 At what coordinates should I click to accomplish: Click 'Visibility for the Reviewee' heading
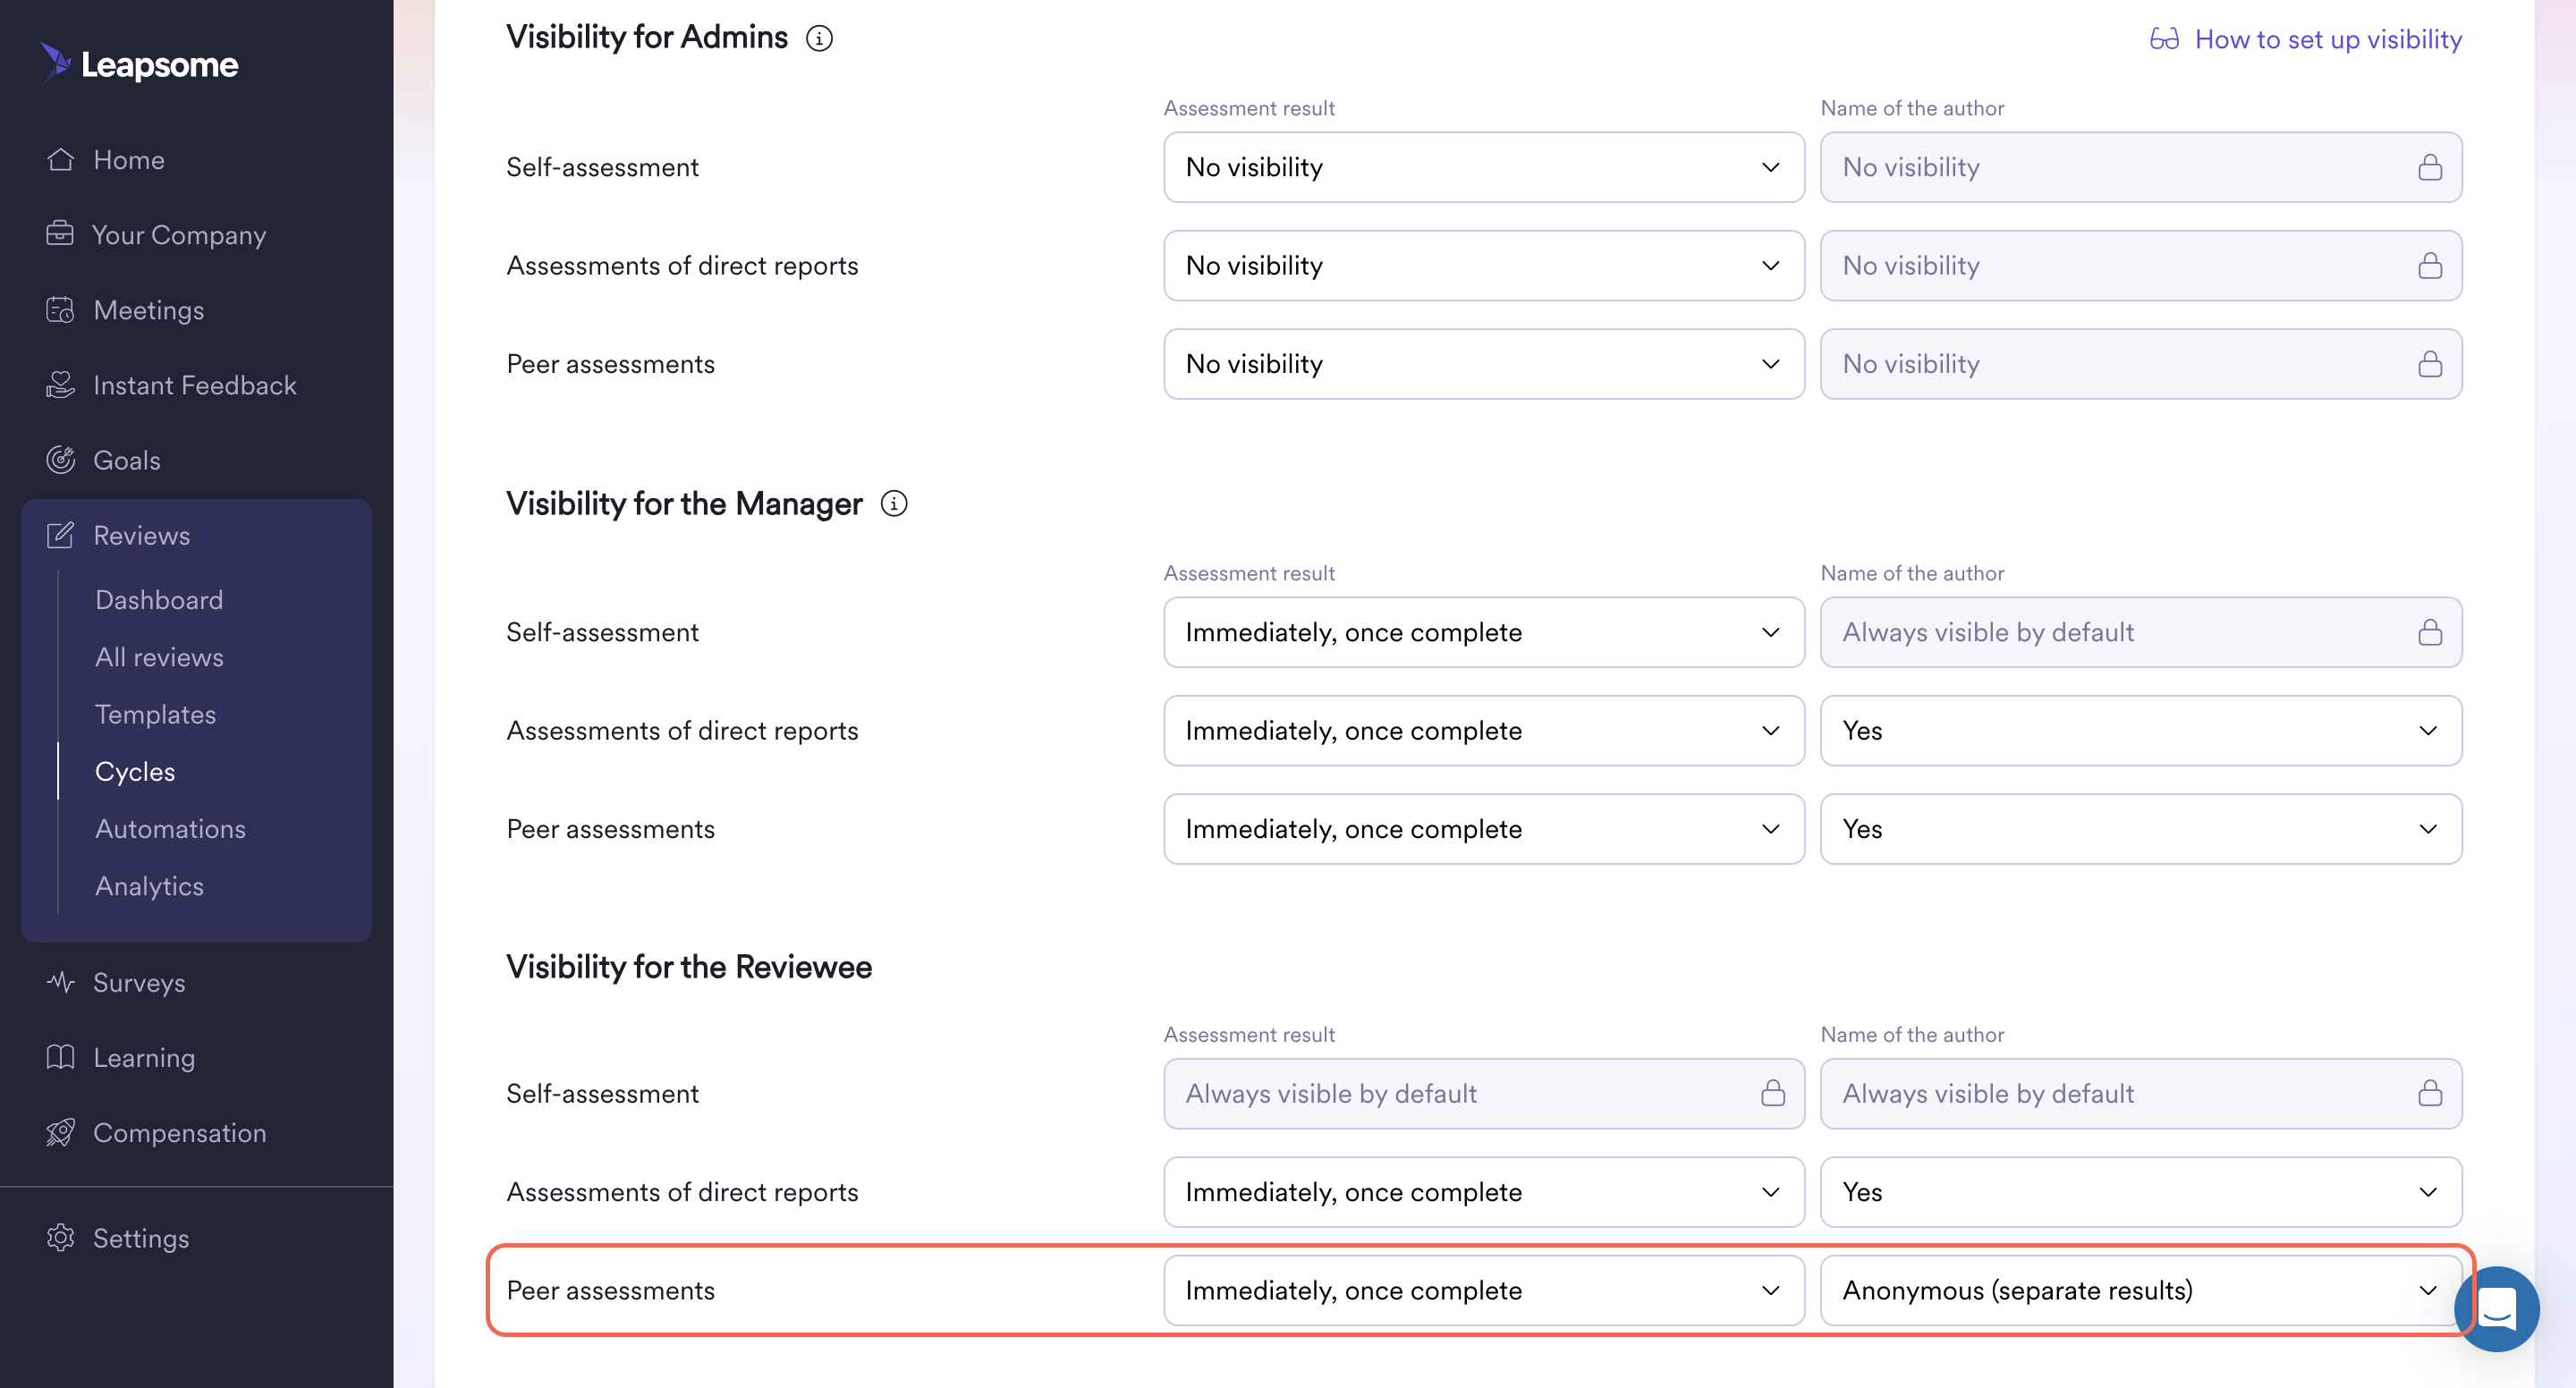click(x=689, y=967)
